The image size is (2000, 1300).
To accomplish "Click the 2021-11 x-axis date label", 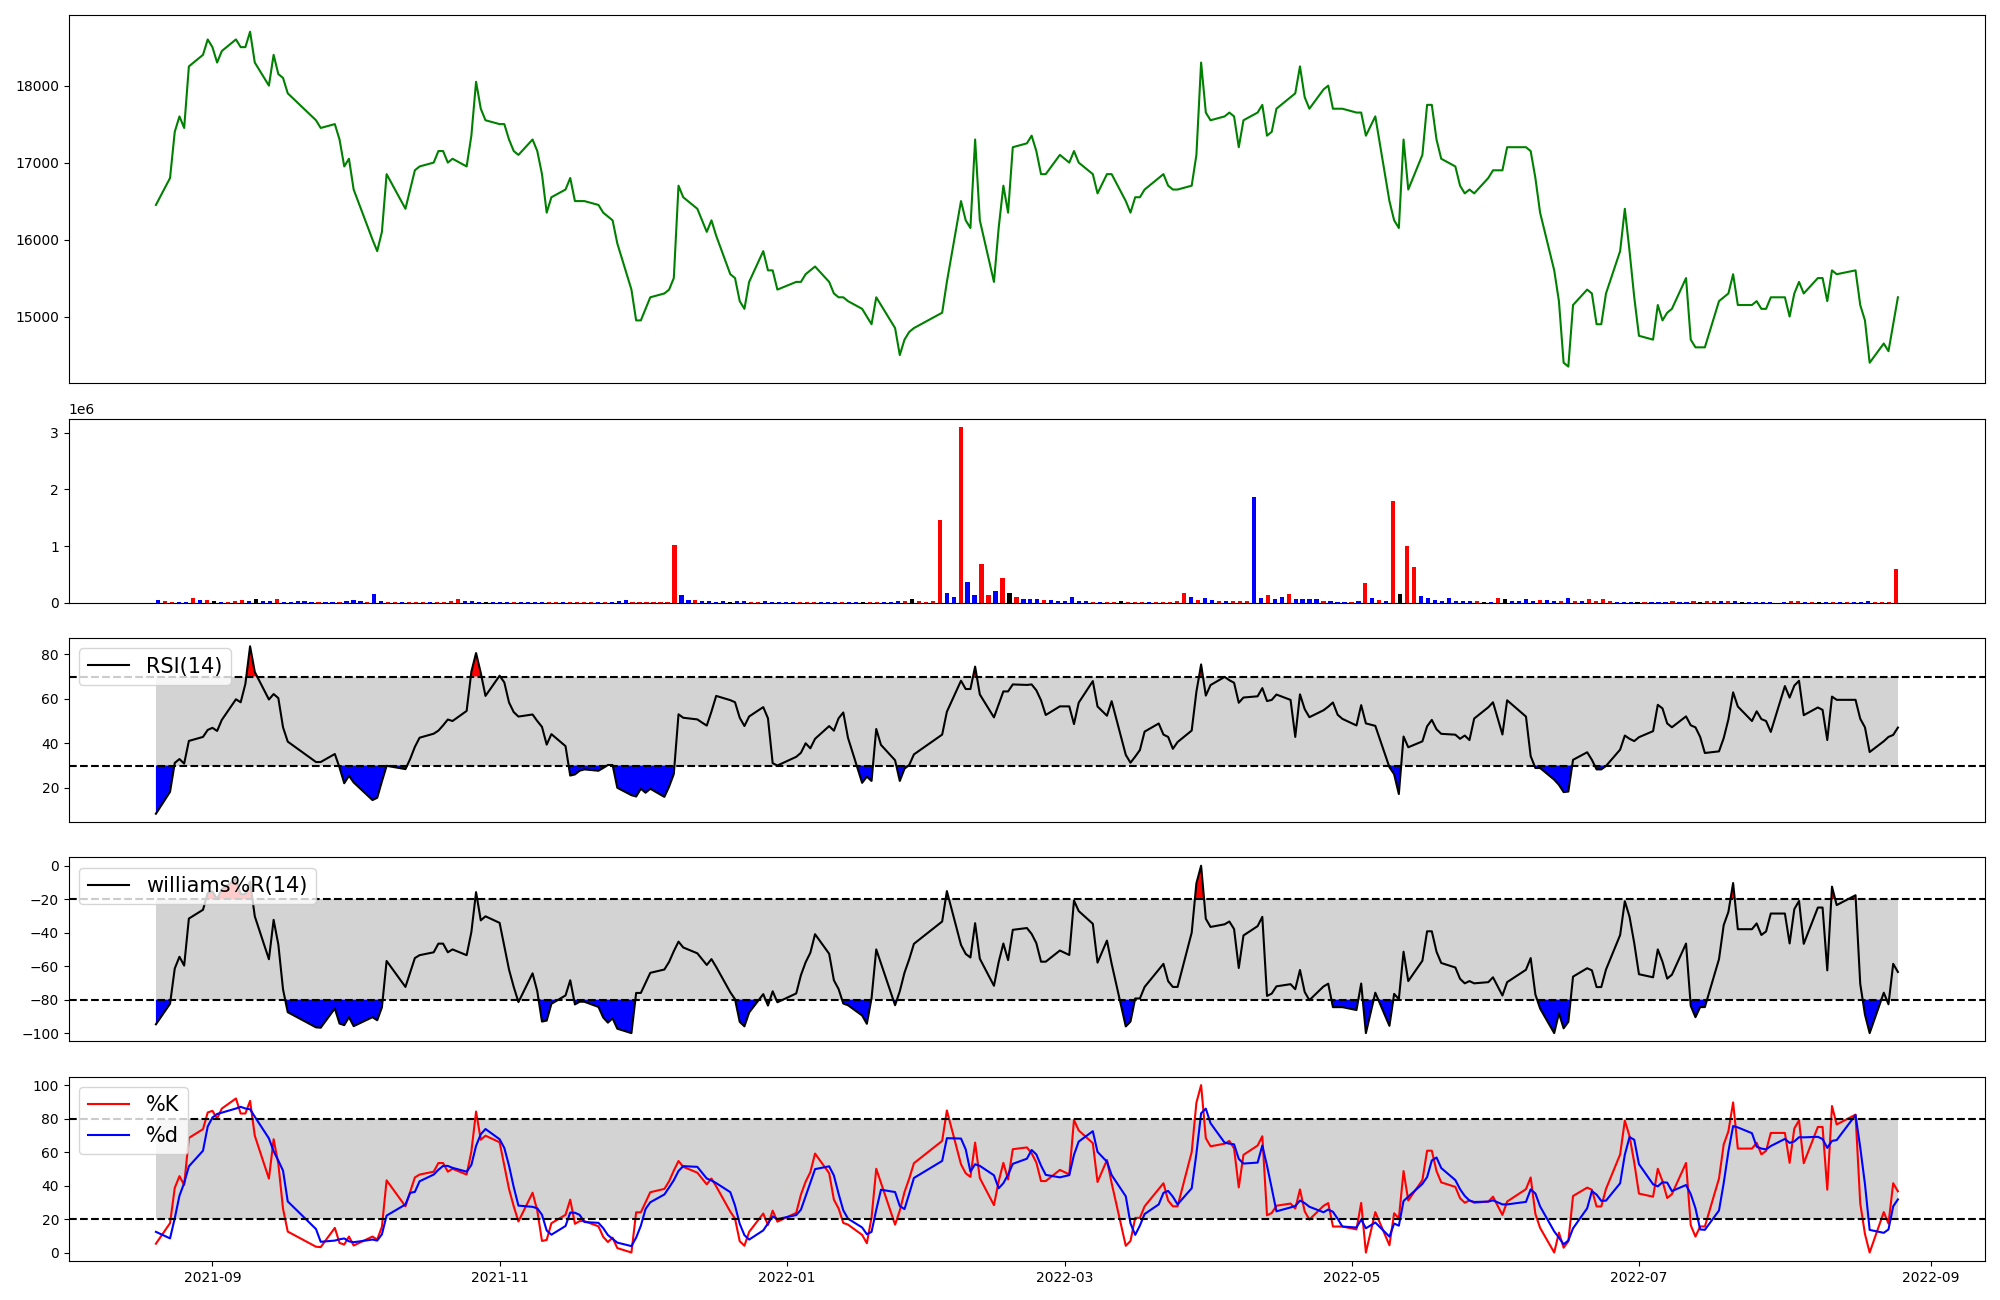I will 500,1277.
